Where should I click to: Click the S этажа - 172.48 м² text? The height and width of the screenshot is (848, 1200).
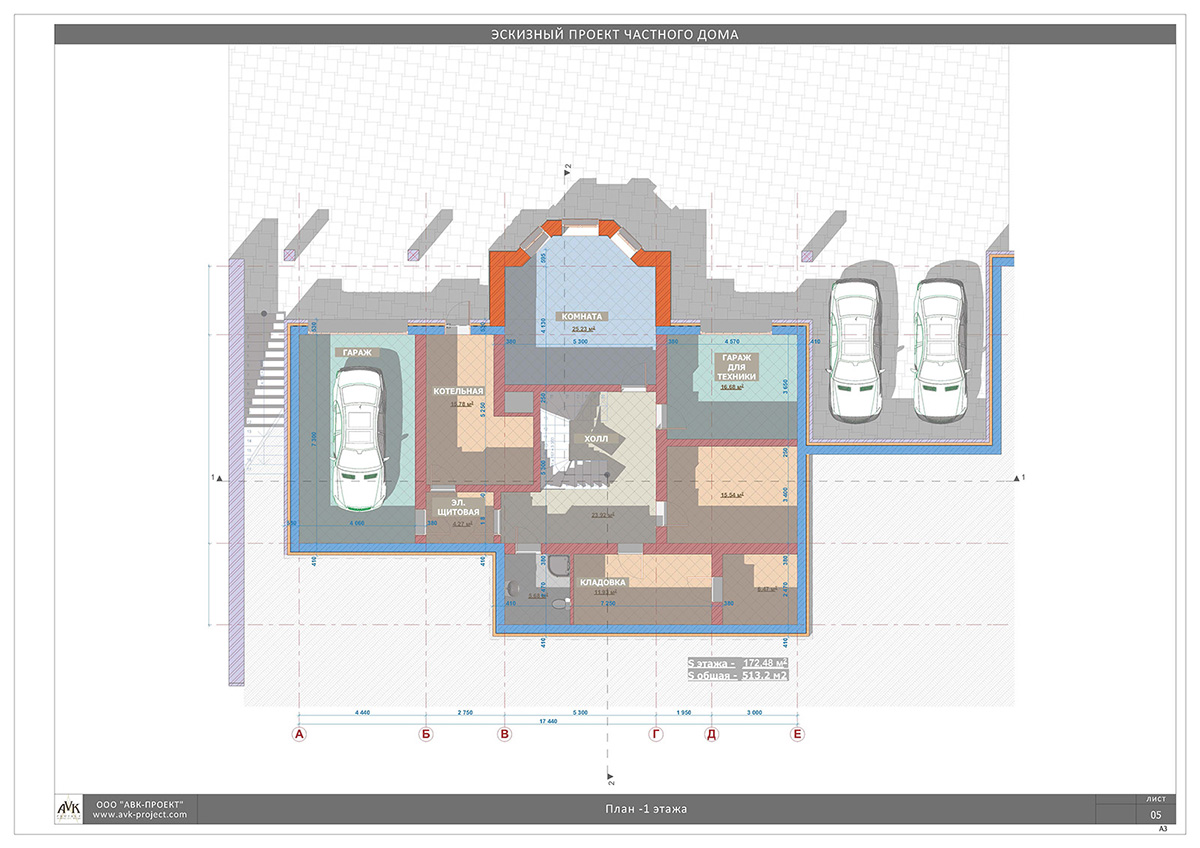(x=737, y=663)
